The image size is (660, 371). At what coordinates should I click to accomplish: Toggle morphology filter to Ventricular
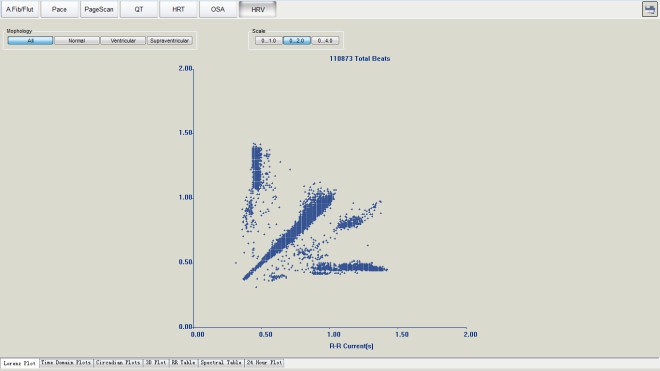[123, 40]
